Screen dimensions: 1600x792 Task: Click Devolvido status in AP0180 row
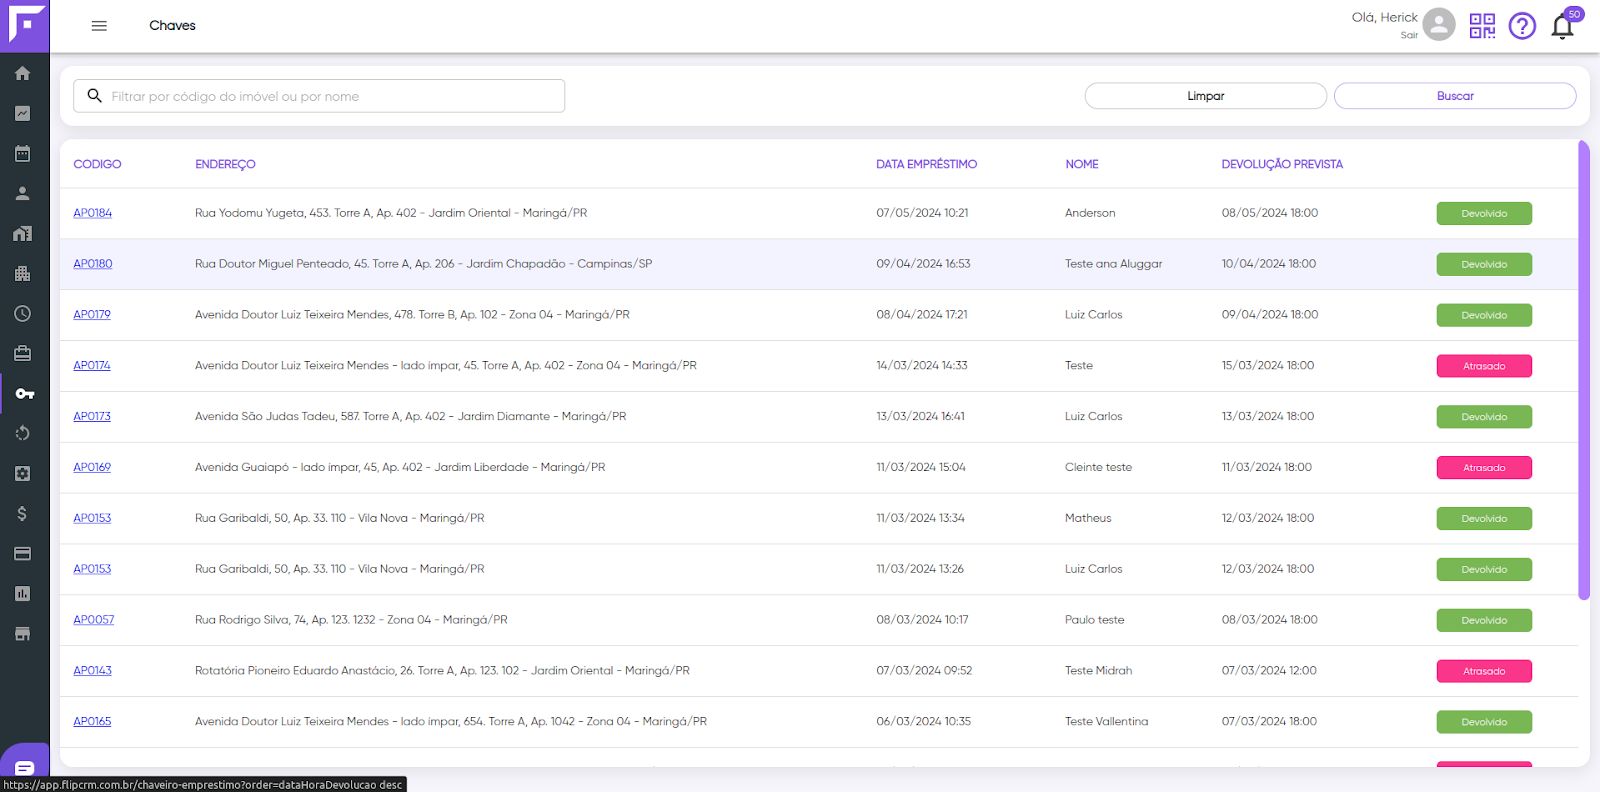pyautogui.click(x=1484, y=264)
